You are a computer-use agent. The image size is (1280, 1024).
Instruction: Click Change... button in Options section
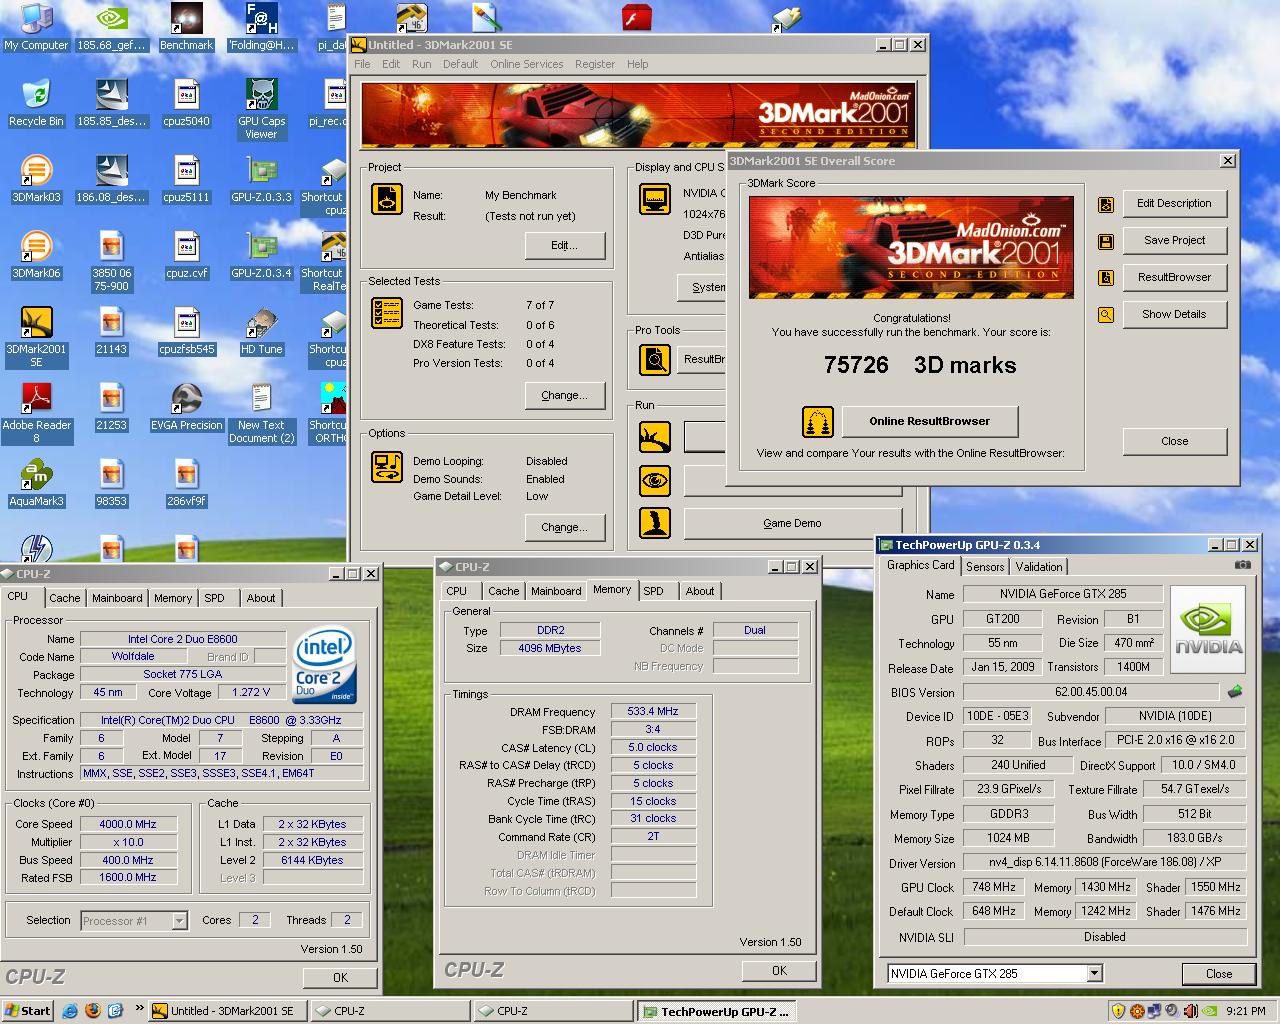tap(565, 527)
